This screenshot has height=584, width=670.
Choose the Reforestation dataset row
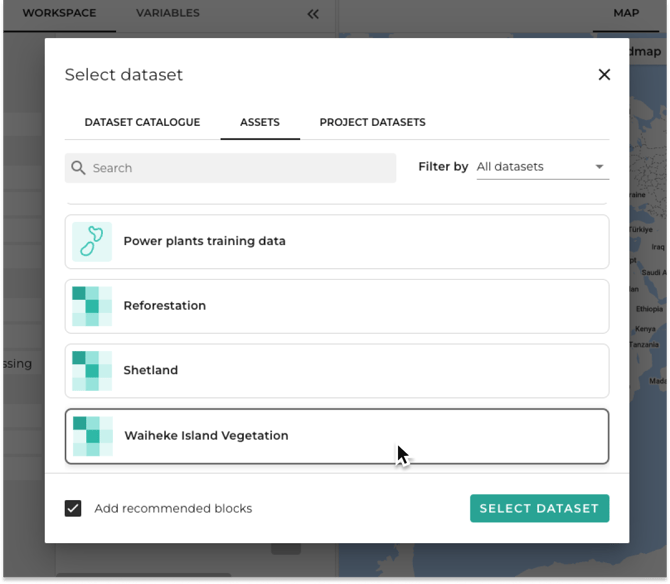(x=337, y=306)
